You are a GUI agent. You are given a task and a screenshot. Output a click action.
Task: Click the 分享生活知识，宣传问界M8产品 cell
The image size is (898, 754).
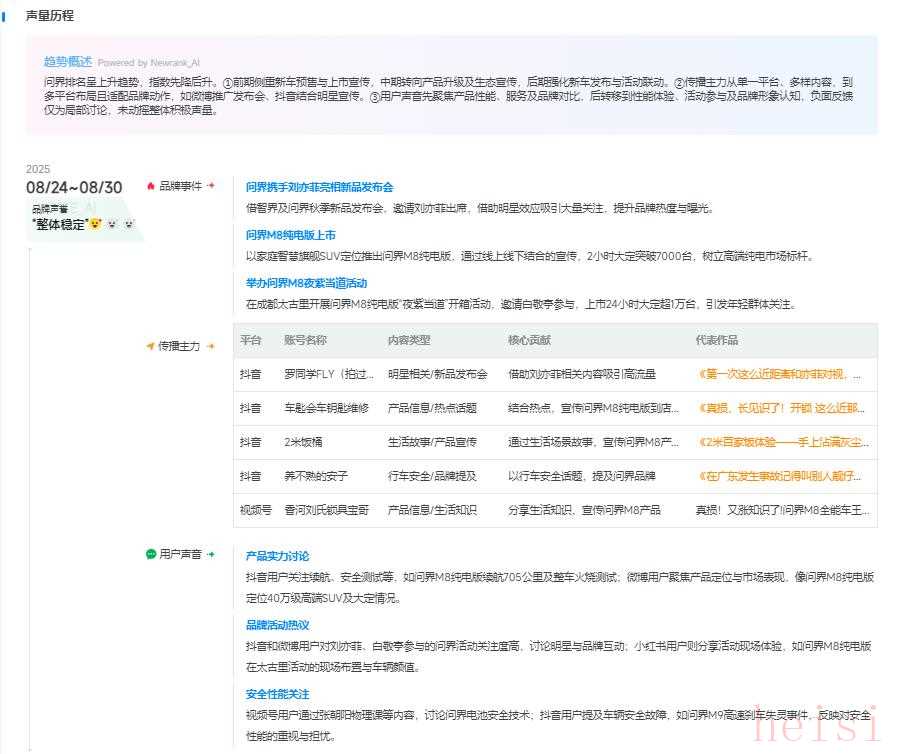[x=584, y=510]
